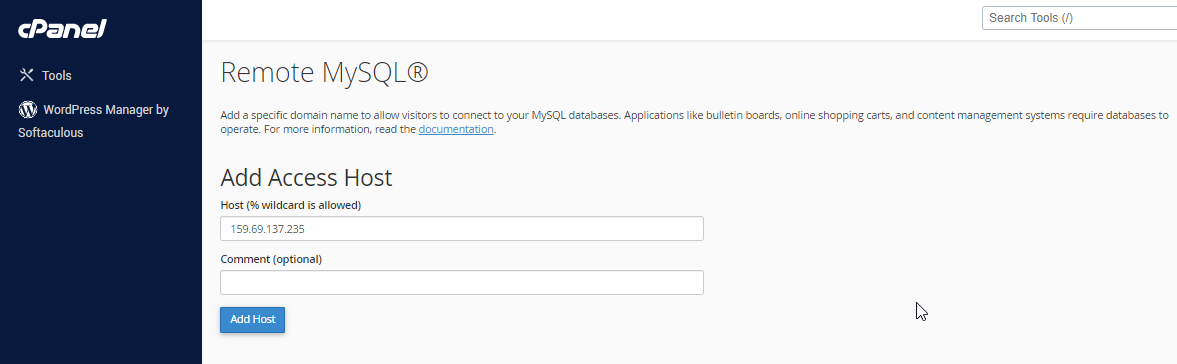Click the Host wildcard label
This screenshot has height=364, width=1177.
click(x=290, y=205)
